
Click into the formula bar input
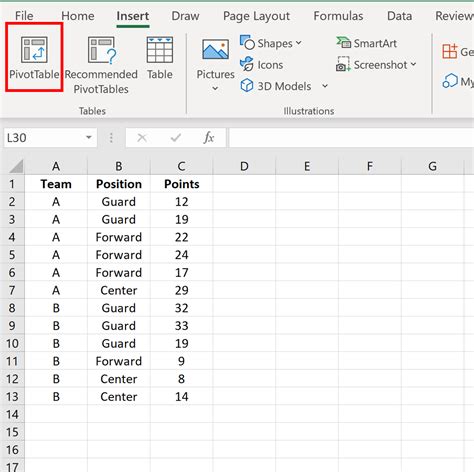351,138
